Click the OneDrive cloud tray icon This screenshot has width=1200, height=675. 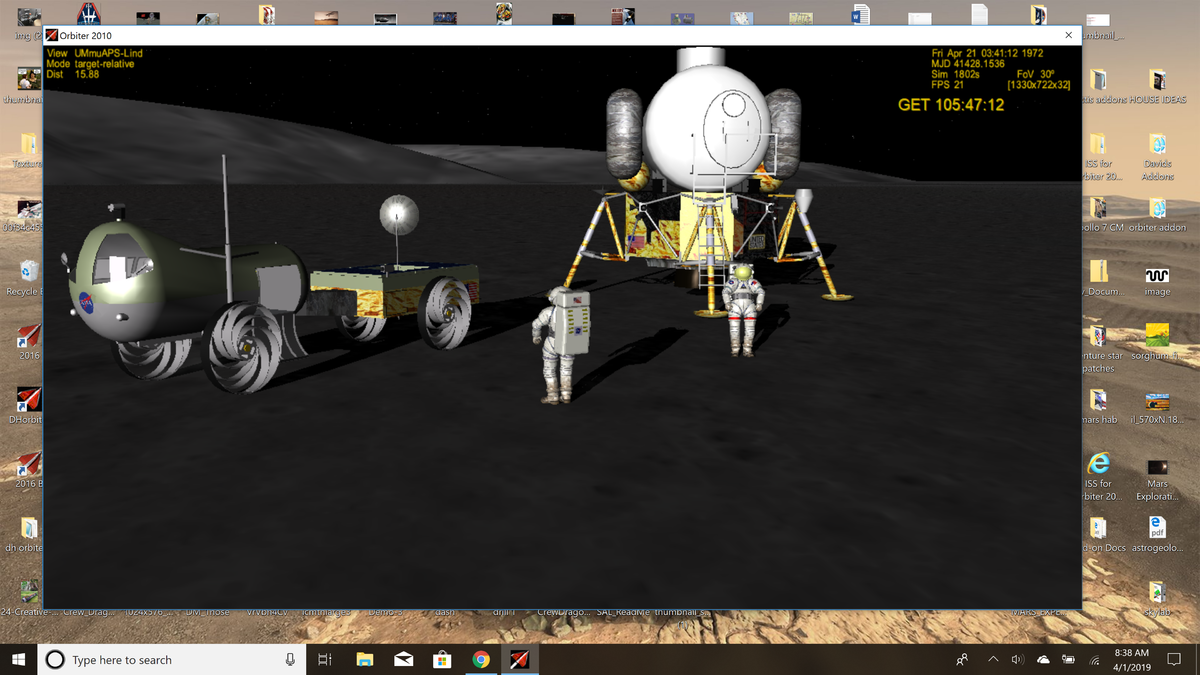click(1043, 659)
